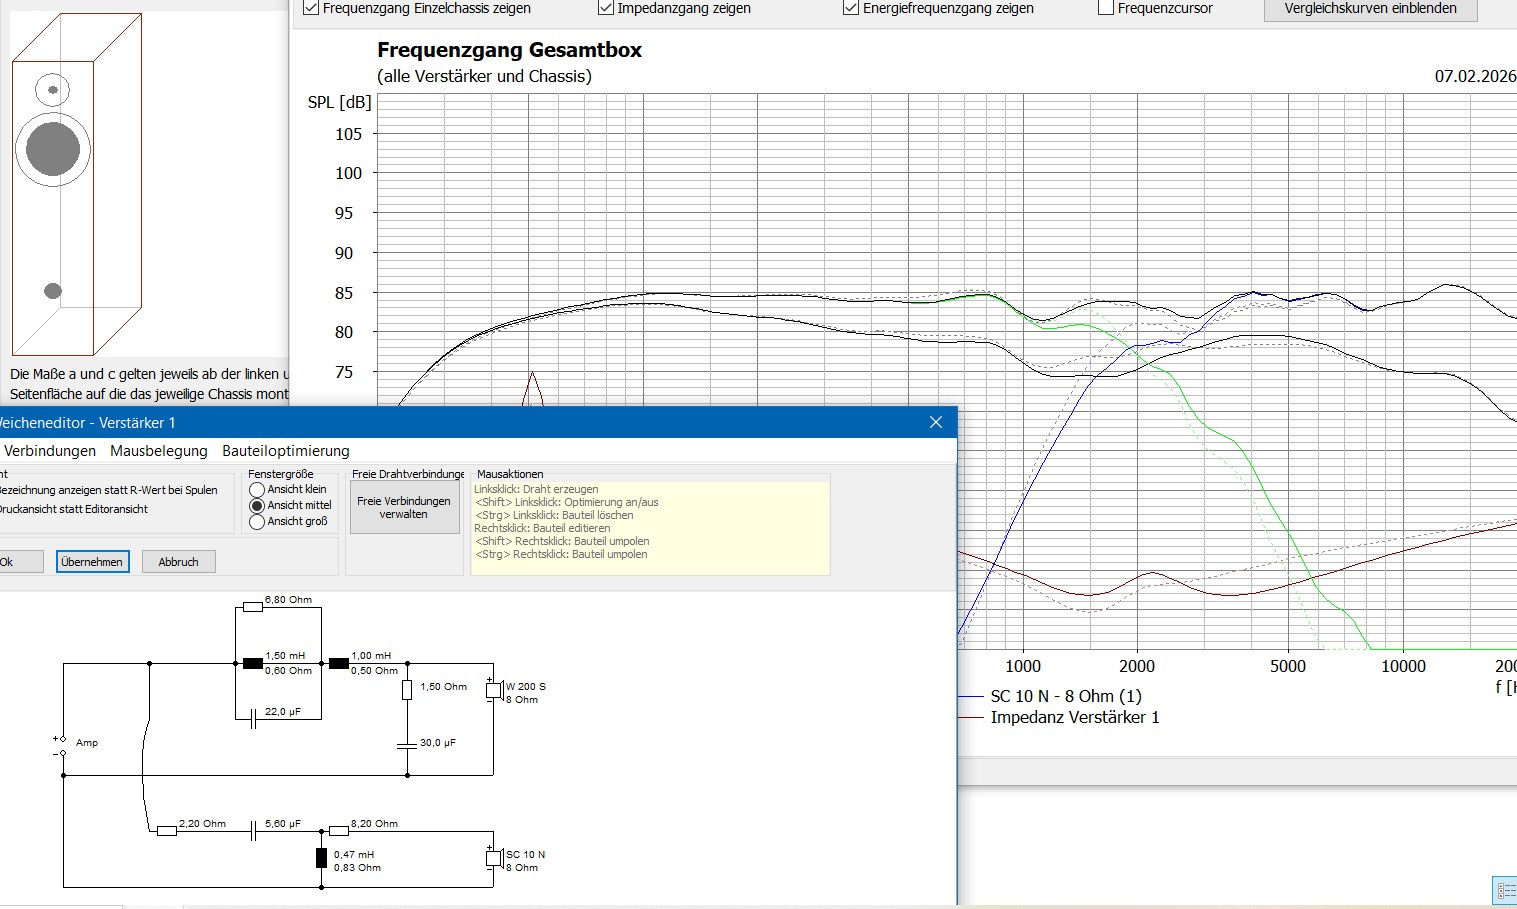Click the 30,0 µF capacitor symbol
Screen dimensions: 1517x909
click(407, 745)
